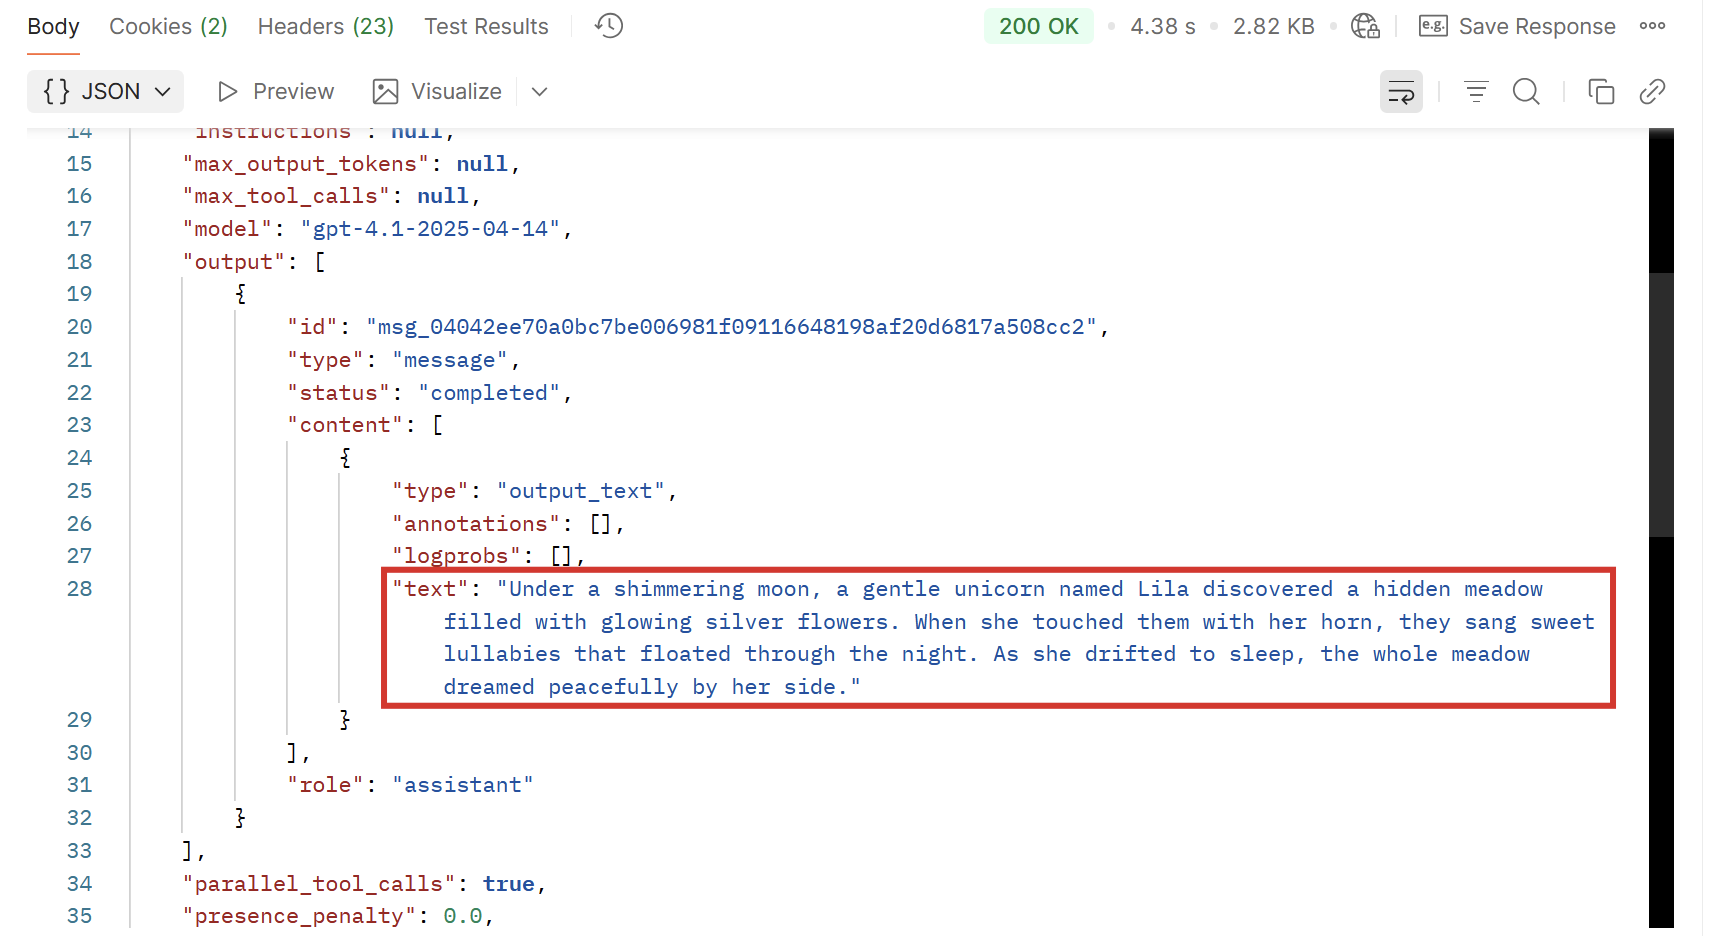Click line number 35 in gutter
The width and height of the screenshot is (1713, 936).
pos(79,916)
